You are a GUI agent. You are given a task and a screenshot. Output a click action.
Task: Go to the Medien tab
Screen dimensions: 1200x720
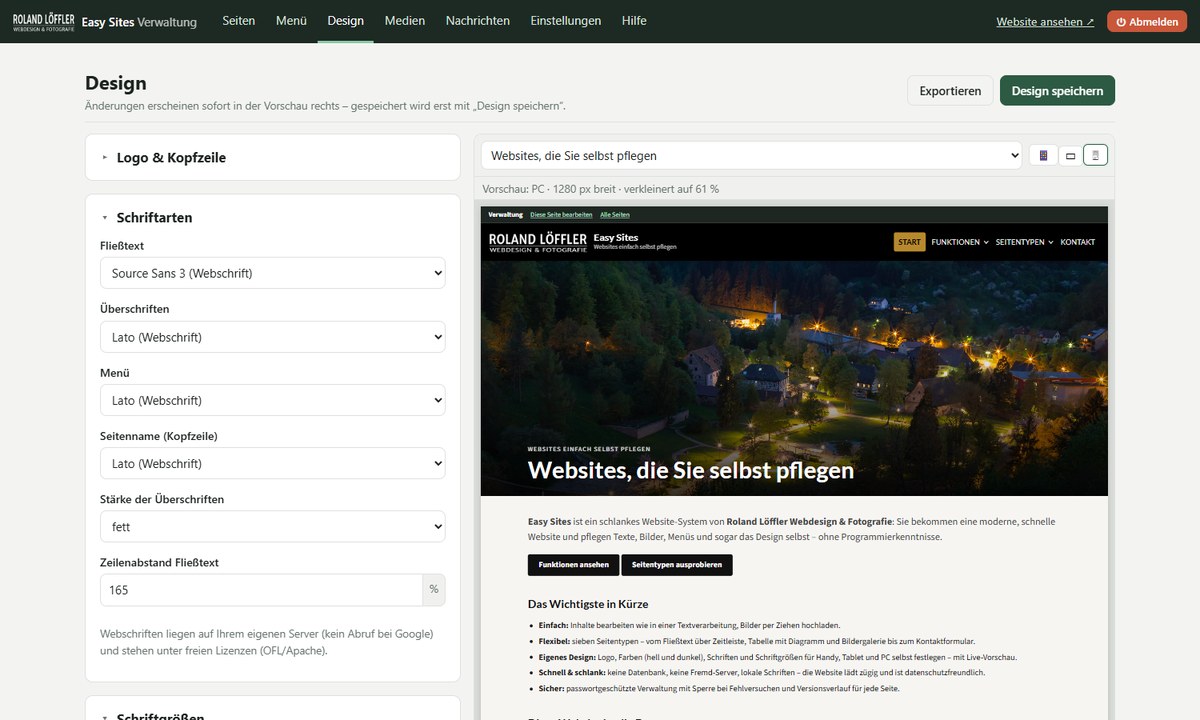404,20
